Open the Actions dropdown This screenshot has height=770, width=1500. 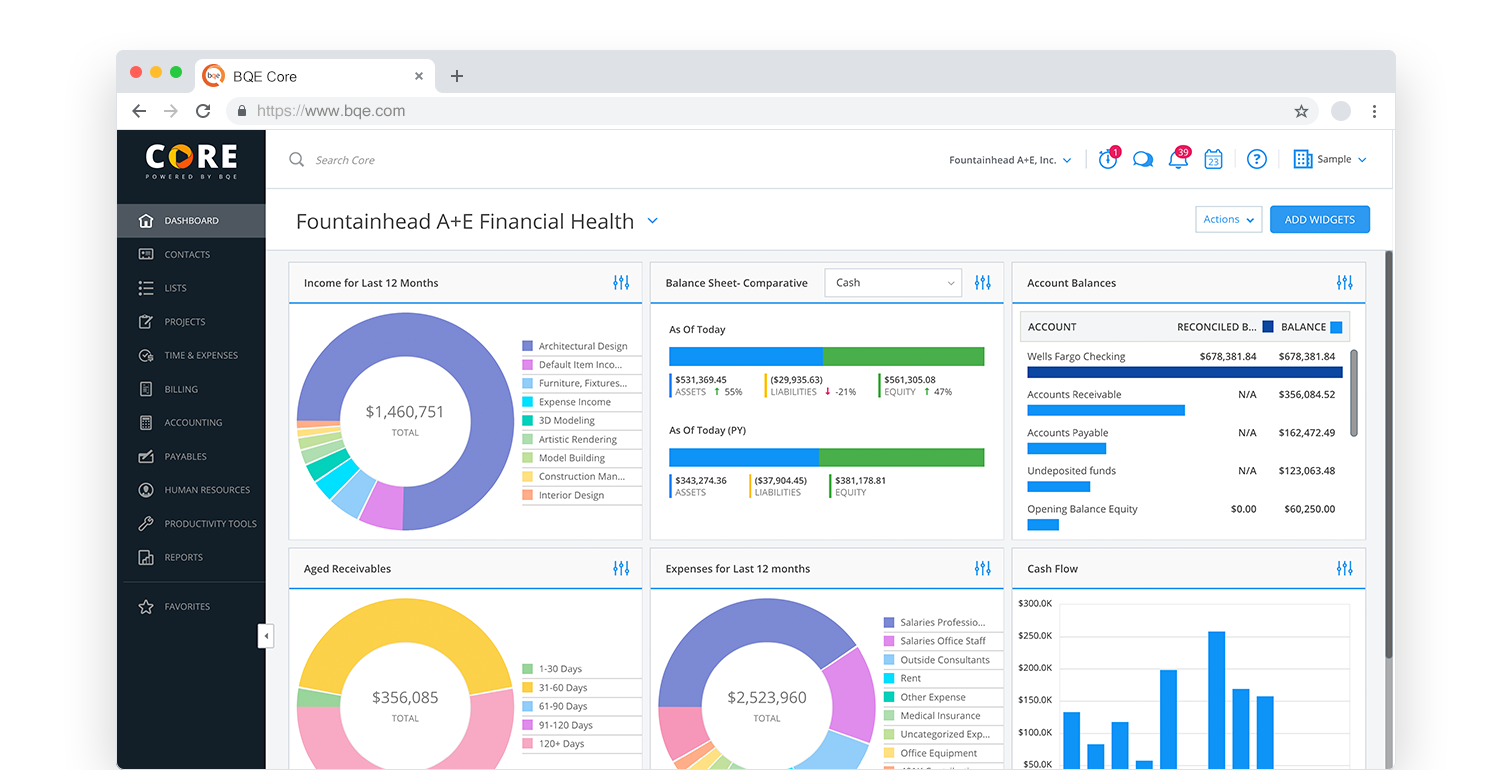click(x=1228, y=220)
